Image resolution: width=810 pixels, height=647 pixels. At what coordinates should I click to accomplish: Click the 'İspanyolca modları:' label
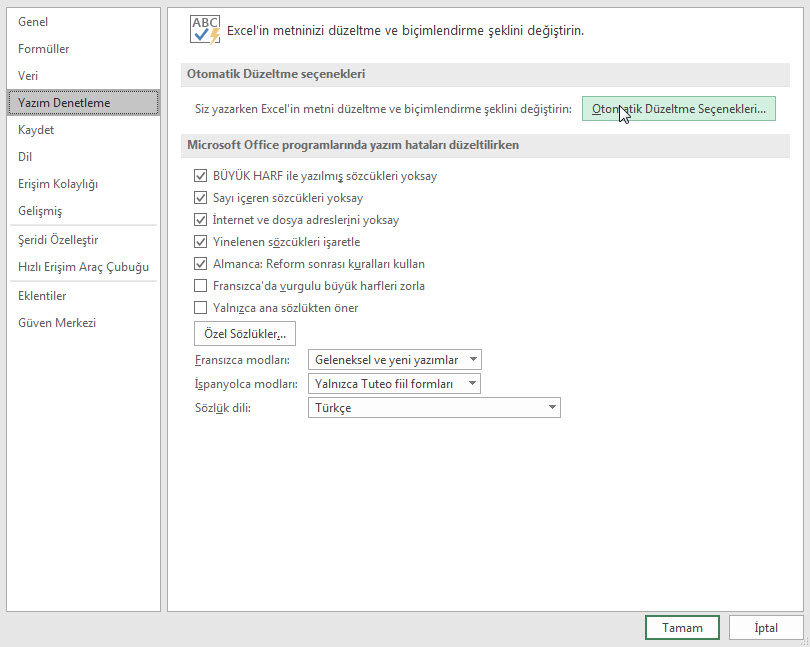pyautogui.click(x=246, y=384)
